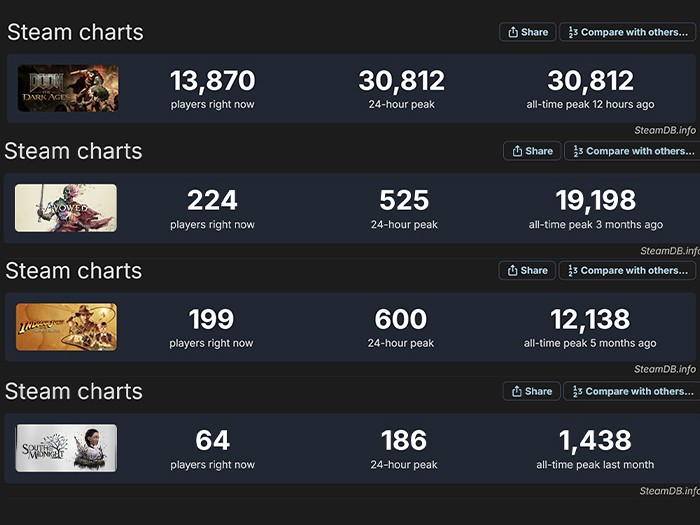700x525 pixels.
Task: Click the Share icon in South of Midnight header
Action: click(x=517, y=392)
